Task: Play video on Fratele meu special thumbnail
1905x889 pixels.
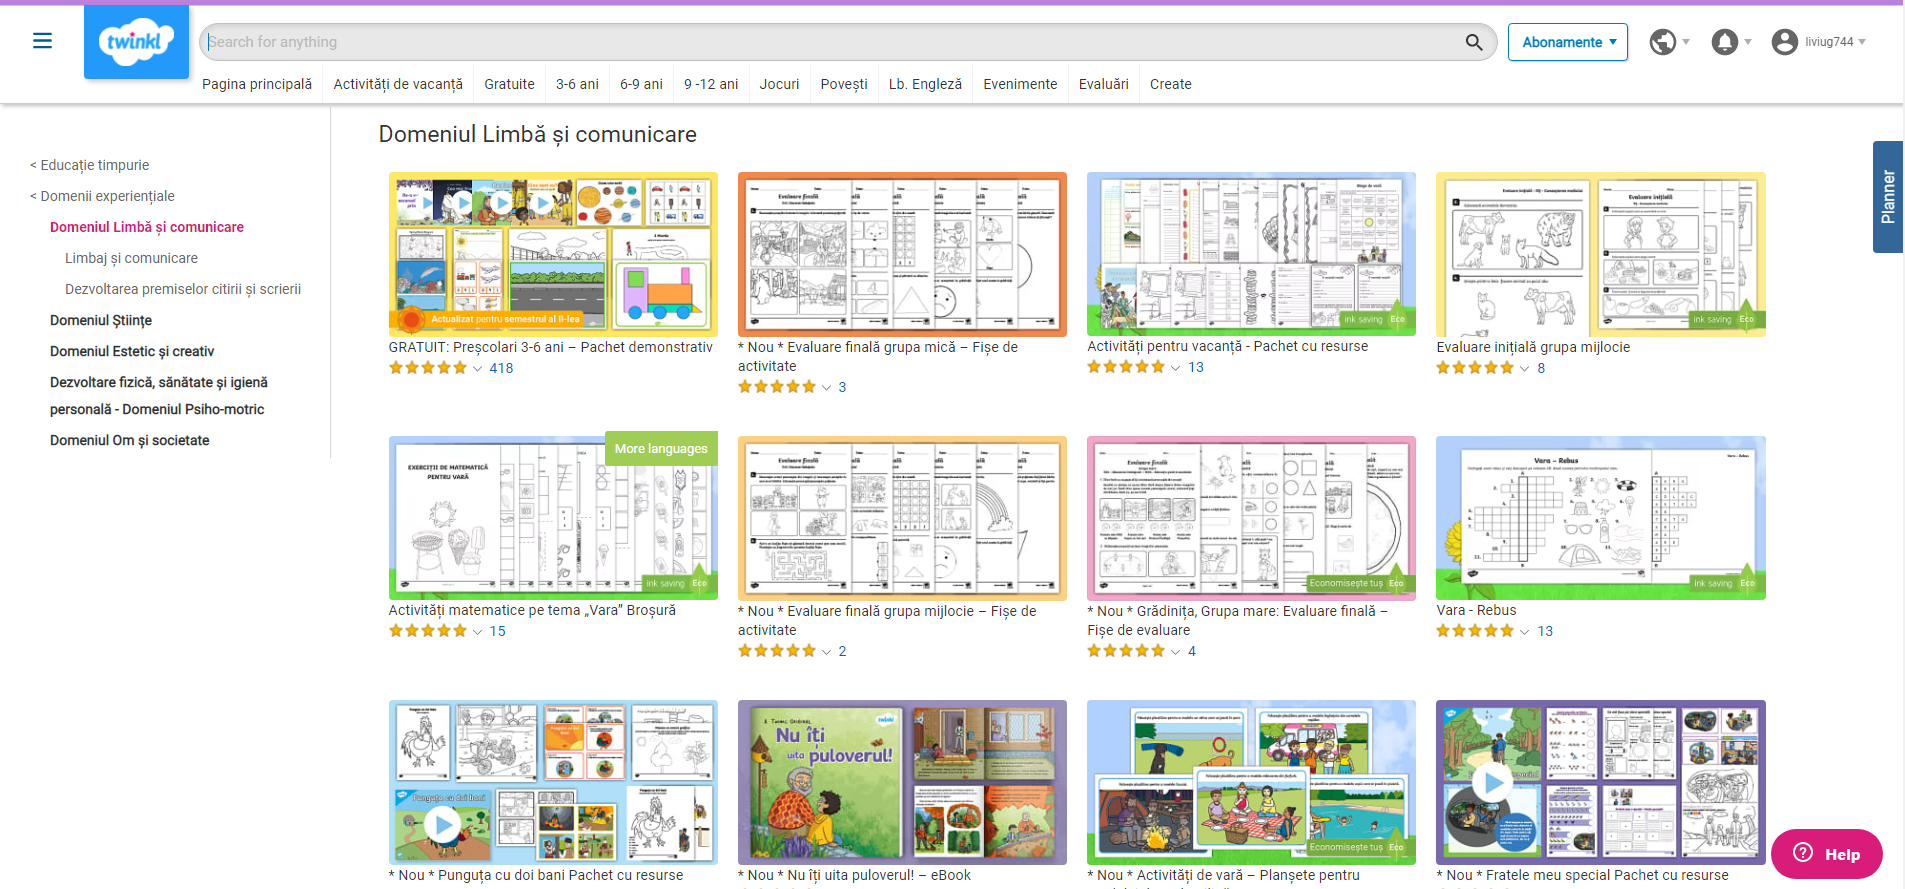Action: (x=1492, y=781)
